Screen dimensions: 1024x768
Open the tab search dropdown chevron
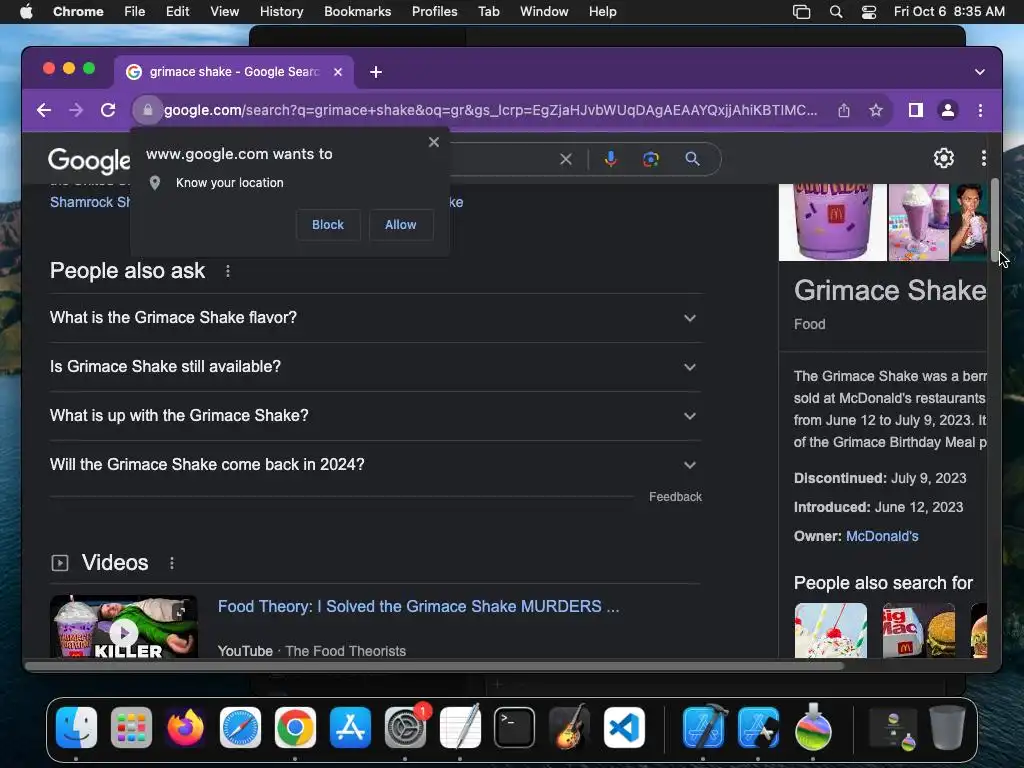[980, 72]
